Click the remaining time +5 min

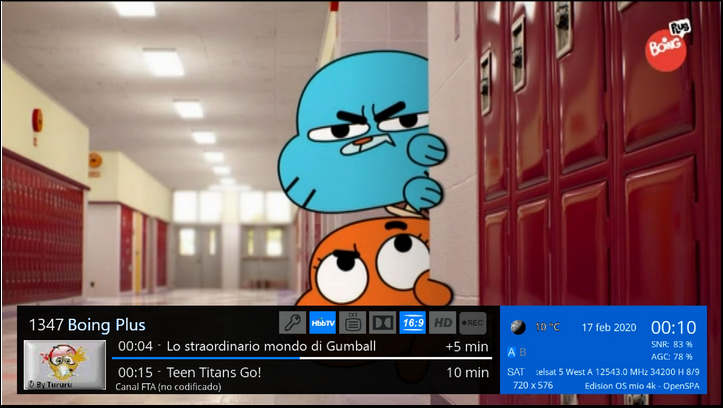467,347
